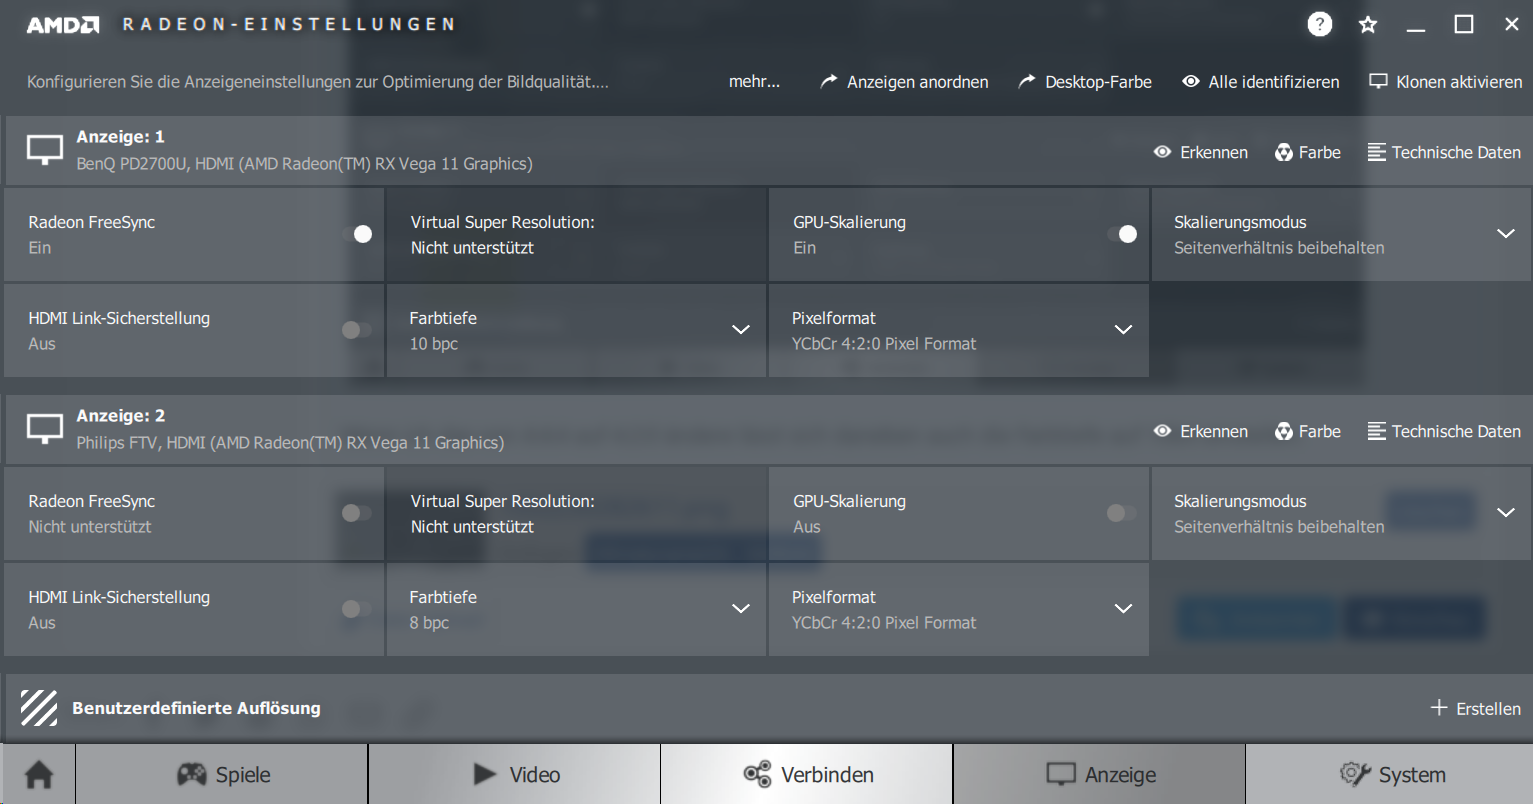Image resolution: width=1533 pixels, height=804 pixels.
Task: Go to the home tab icon
Action: [38, 774]
